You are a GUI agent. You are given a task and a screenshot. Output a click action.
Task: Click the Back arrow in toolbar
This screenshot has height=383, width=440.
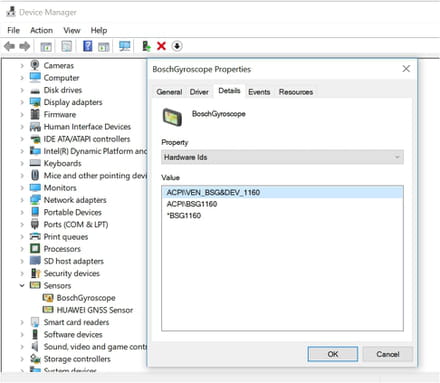click(10, 46)
